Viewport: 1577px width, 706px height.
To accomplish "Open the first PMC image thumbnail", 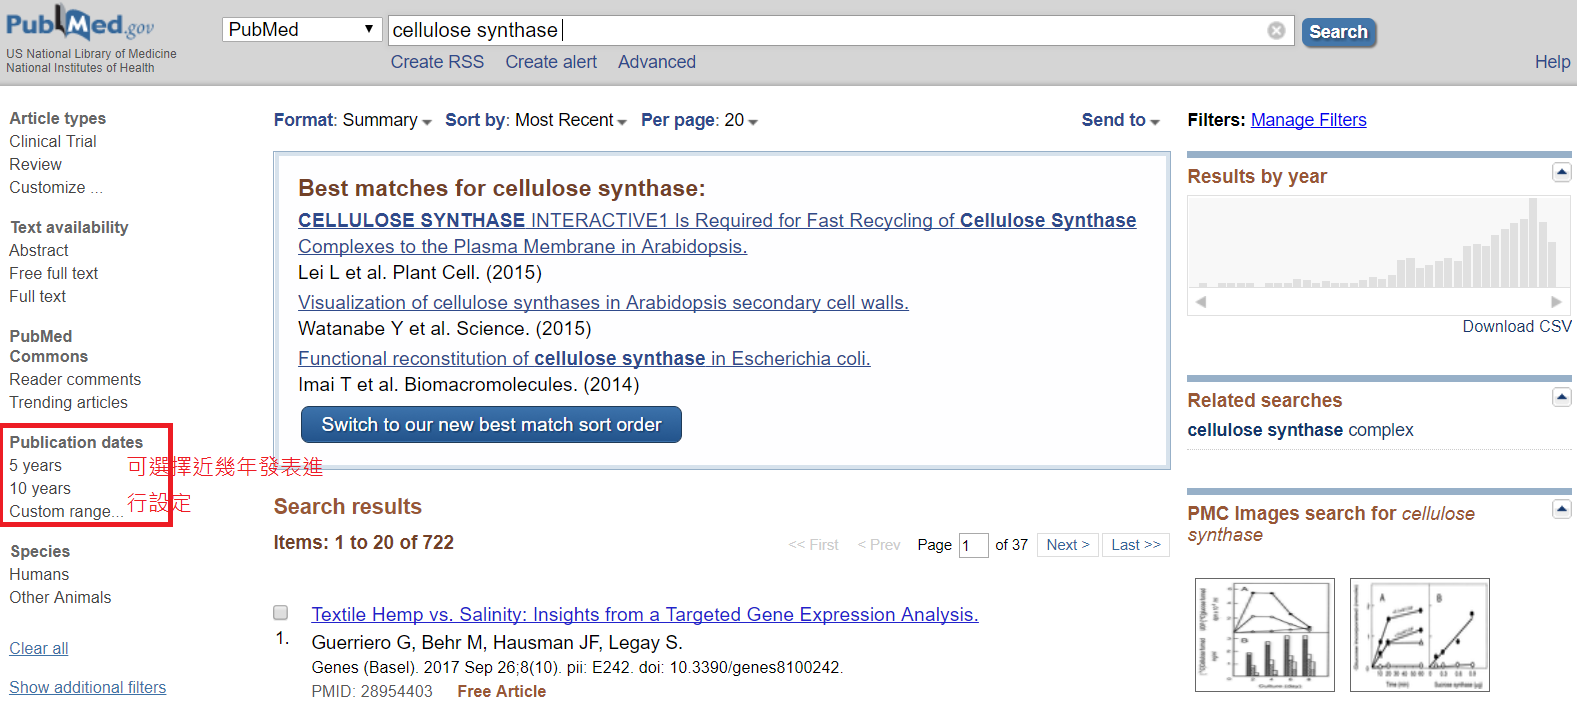I will tap(1264, 635).
